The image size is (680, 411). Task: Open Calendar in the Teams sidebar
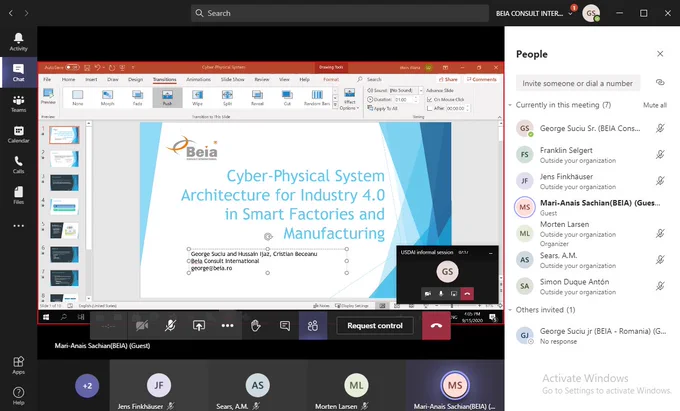click(18, 134)
